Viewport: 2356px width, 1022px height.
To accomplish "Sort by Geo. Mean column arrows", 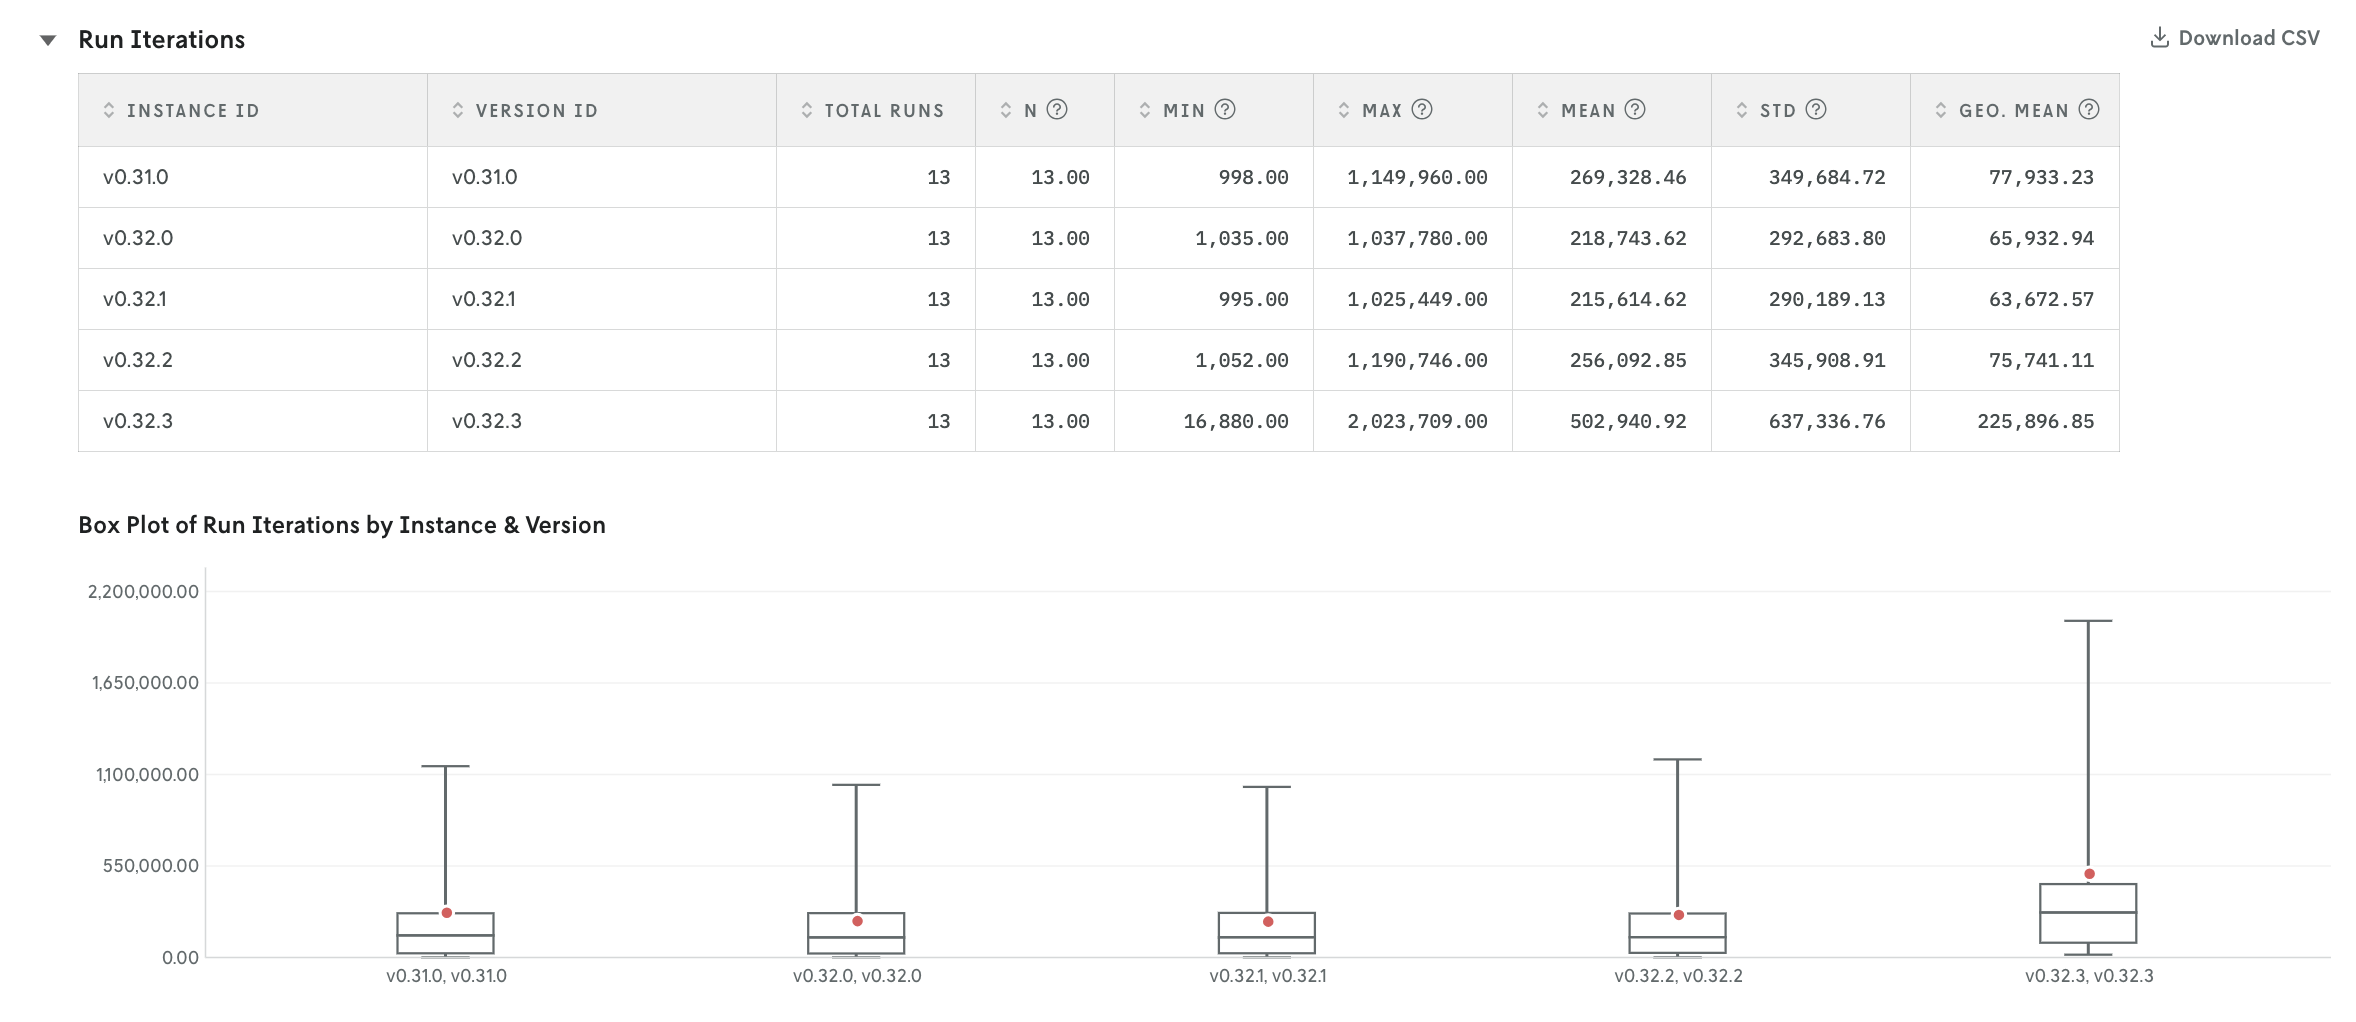I will click(1941, 110).
